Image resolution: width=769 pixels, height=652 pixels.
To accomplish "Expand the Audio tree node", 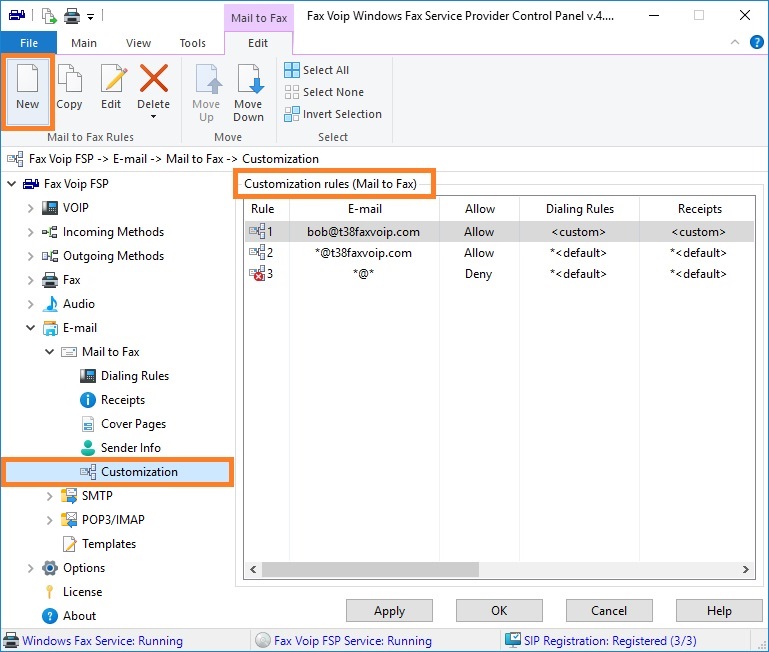I will [x=30, y=304].
